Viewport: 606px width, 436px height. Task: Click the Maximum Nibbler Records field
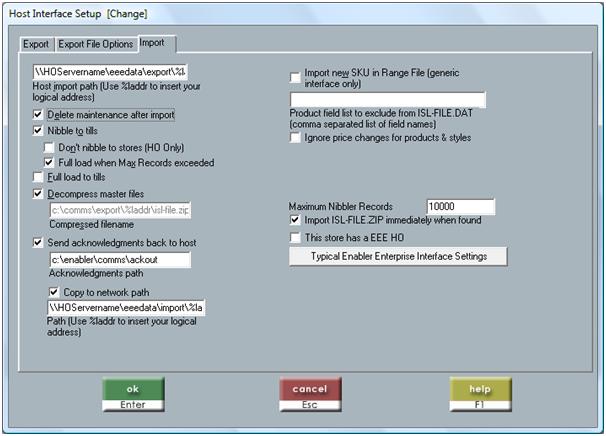pos(461,206)
